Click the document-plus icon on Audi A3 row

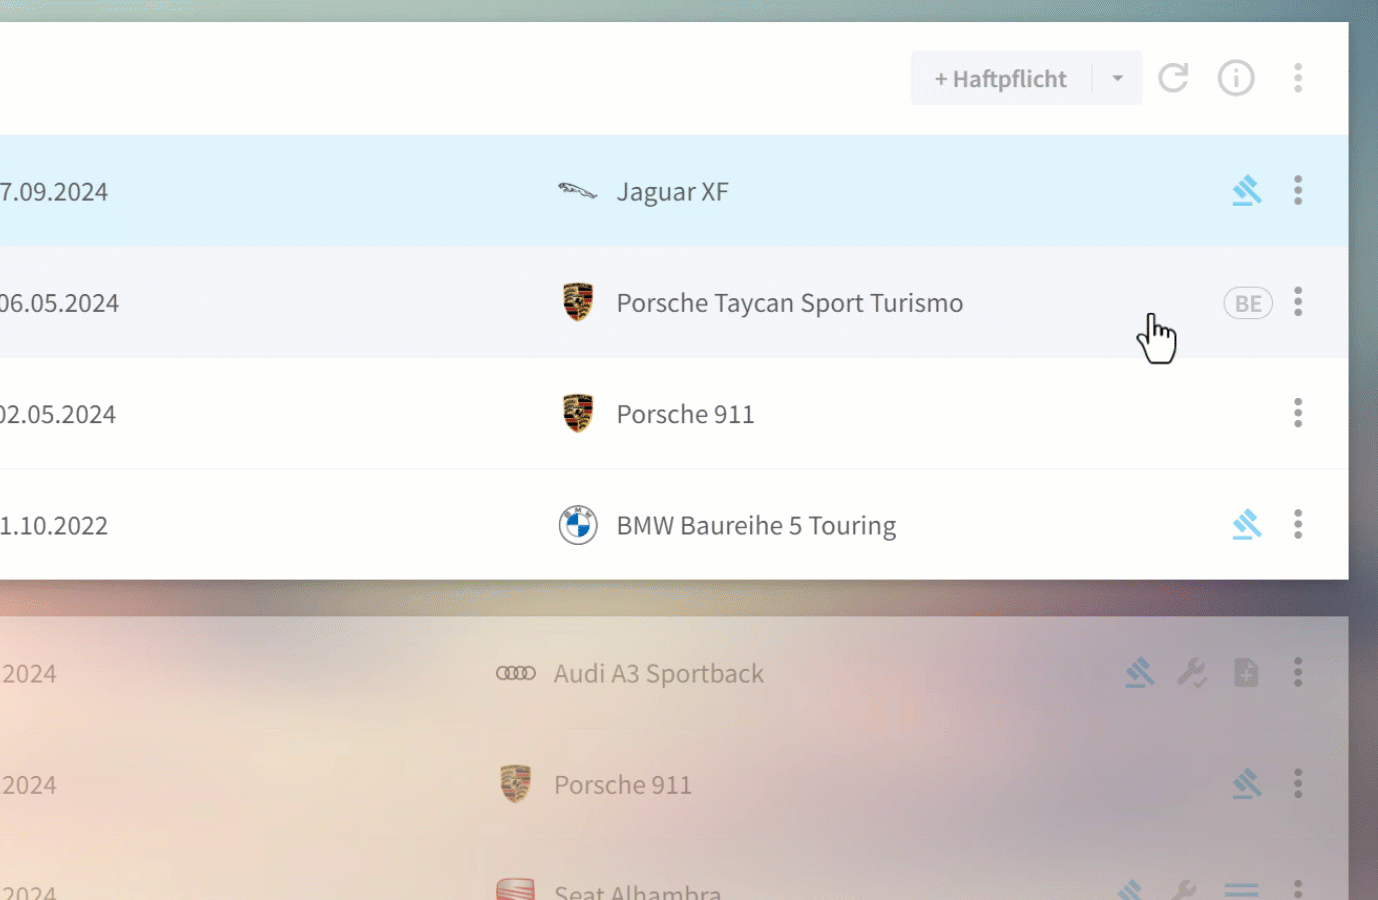tap(1246, 673)
